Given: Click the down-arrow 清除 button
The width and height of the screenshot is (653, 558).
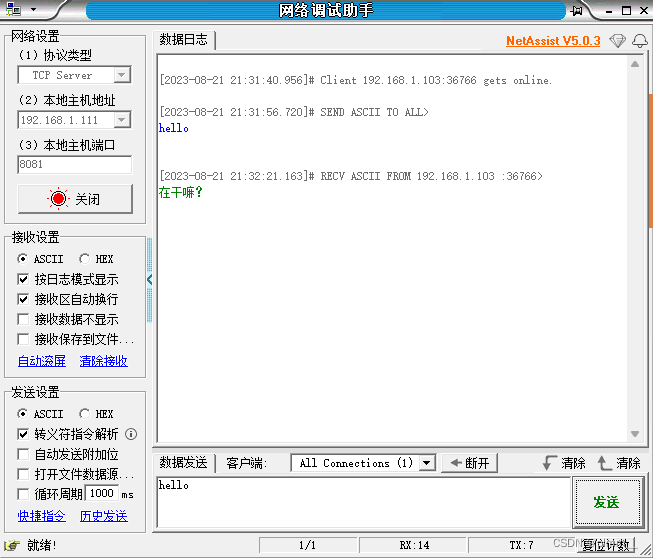Looking at the screenshot, I should click(x=564, y=463).
